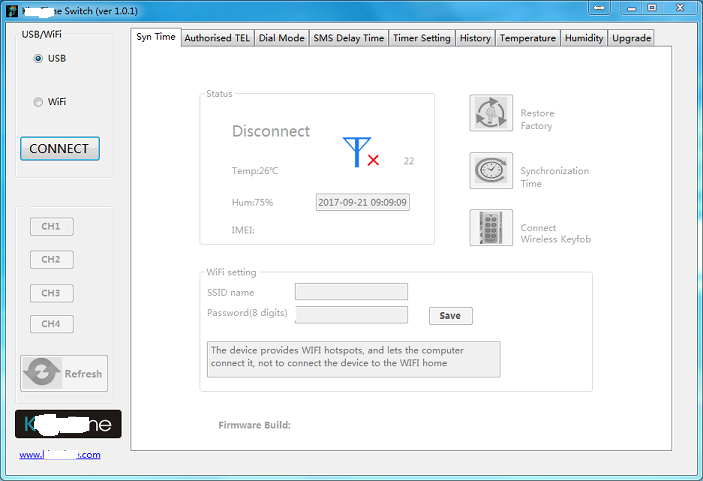Viewport: 703px width, 481px height.
Task: Click the SSID name input field
Action: pyautogui.click(x=351, y=292)
